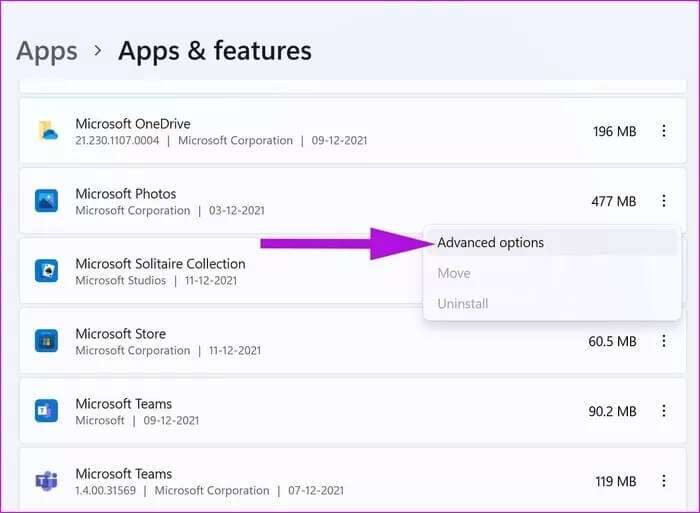
Task: Click Teams version 1.4.00.31569
Action: tap(105, 490)
